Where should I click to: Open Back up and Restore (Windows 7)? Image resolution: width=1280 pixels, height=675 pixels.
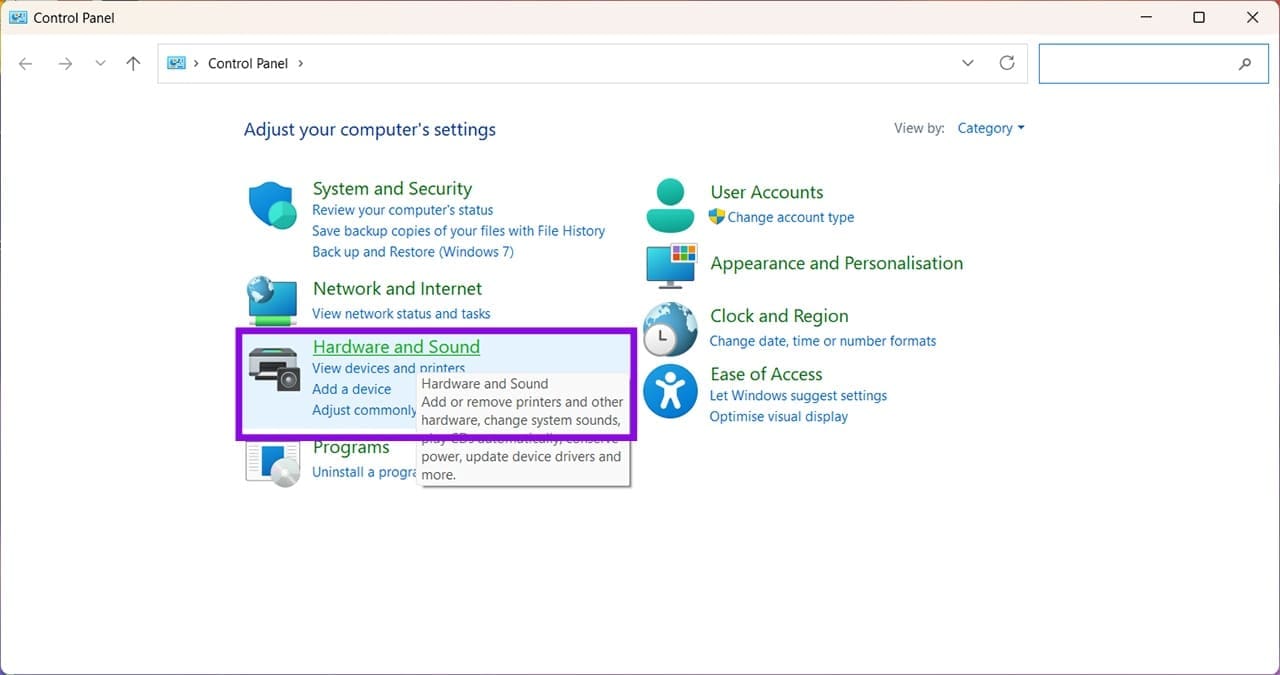[x=413, y=252]
